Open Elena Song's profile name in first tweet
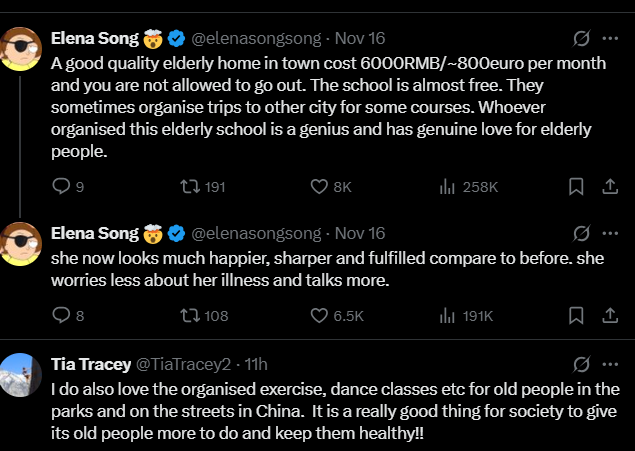The width and height of the screenshot is (635, 451). [x=94, y=39]
